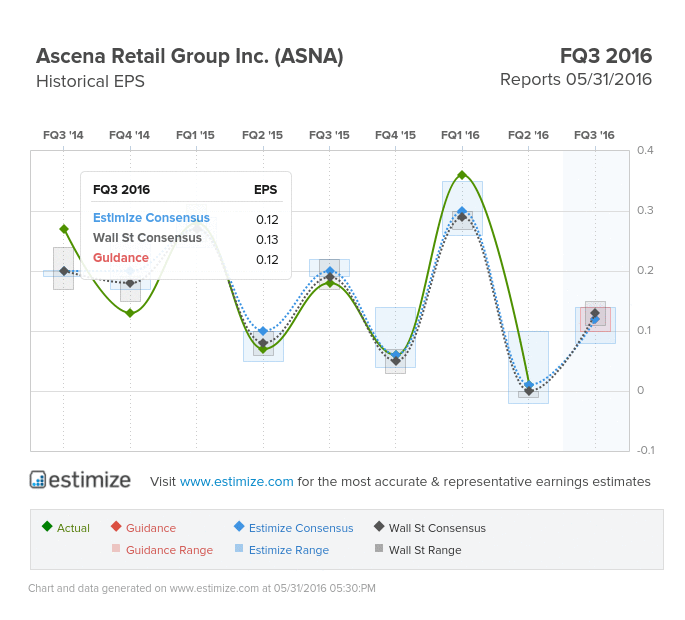Click the FQ2 '16 Wall St consensus point

529,391
